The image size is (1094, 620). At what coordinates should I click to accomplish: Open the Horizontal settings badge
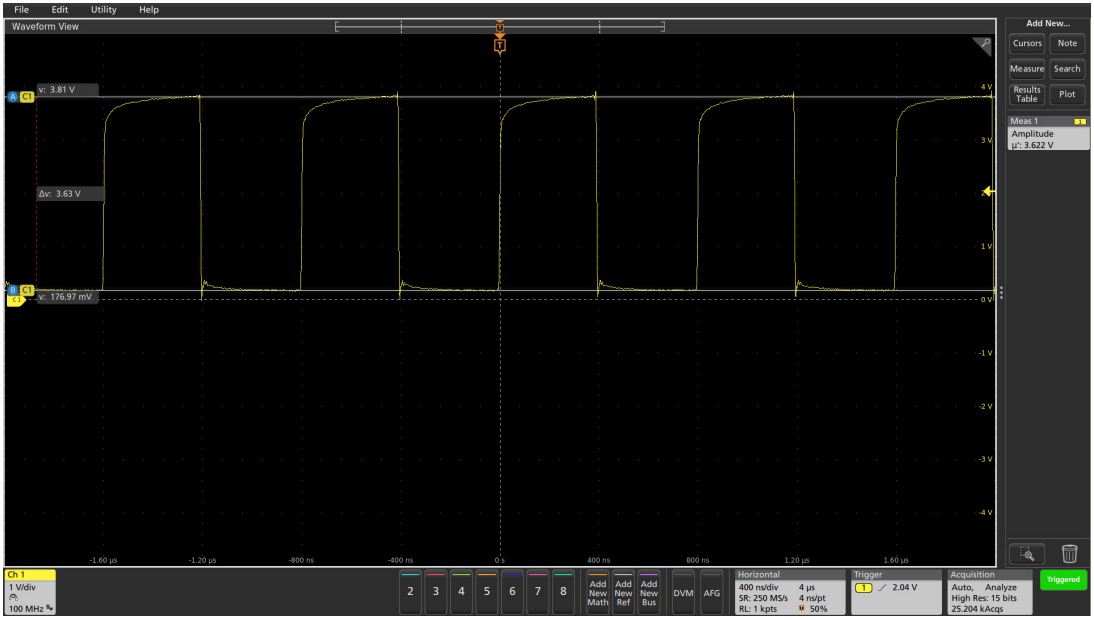tap(788, 591)
